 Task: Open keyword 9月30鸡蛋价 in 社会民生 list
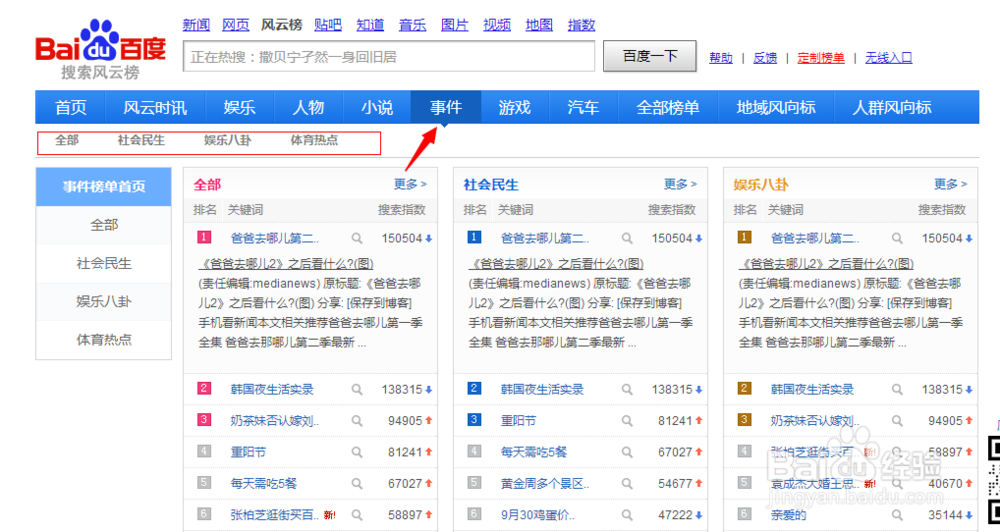tap(538, 515)
